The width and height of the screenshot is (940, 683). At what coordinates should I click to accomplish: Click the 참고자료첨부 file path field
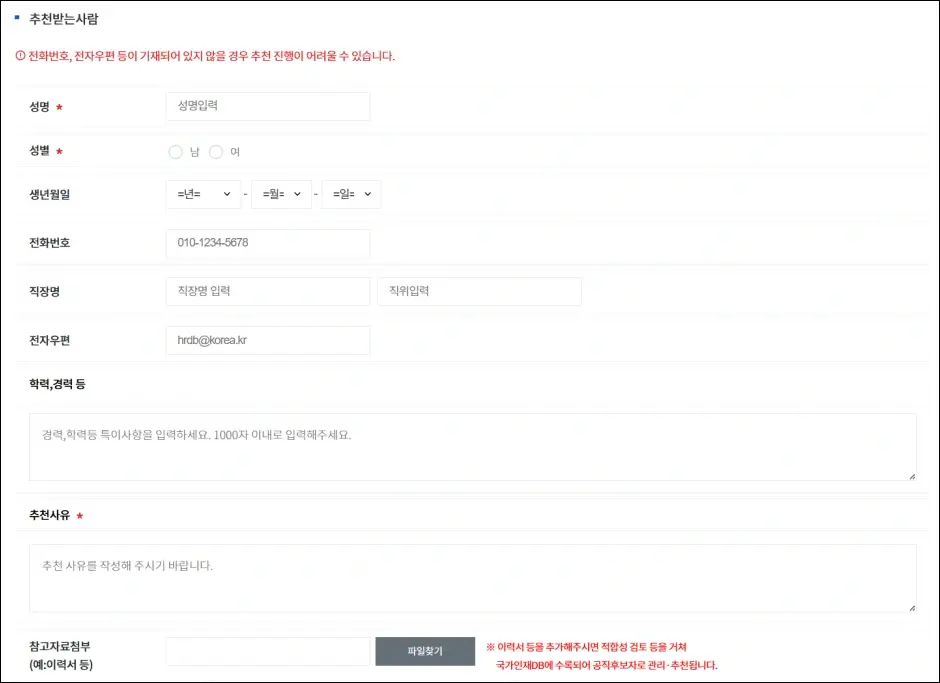pyautogui.click(x=267, y=651)
